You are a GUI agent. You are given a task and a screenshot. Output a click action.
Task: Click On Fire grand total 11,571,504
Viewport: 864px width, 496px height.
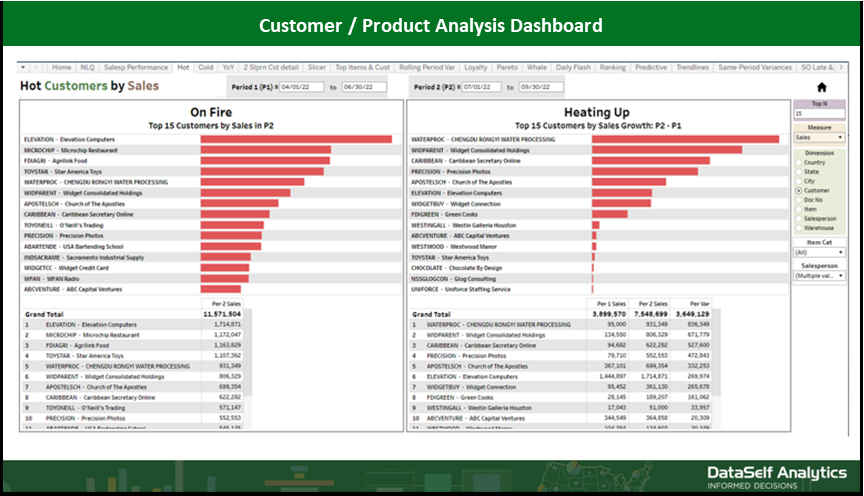(x=222, y=314)
